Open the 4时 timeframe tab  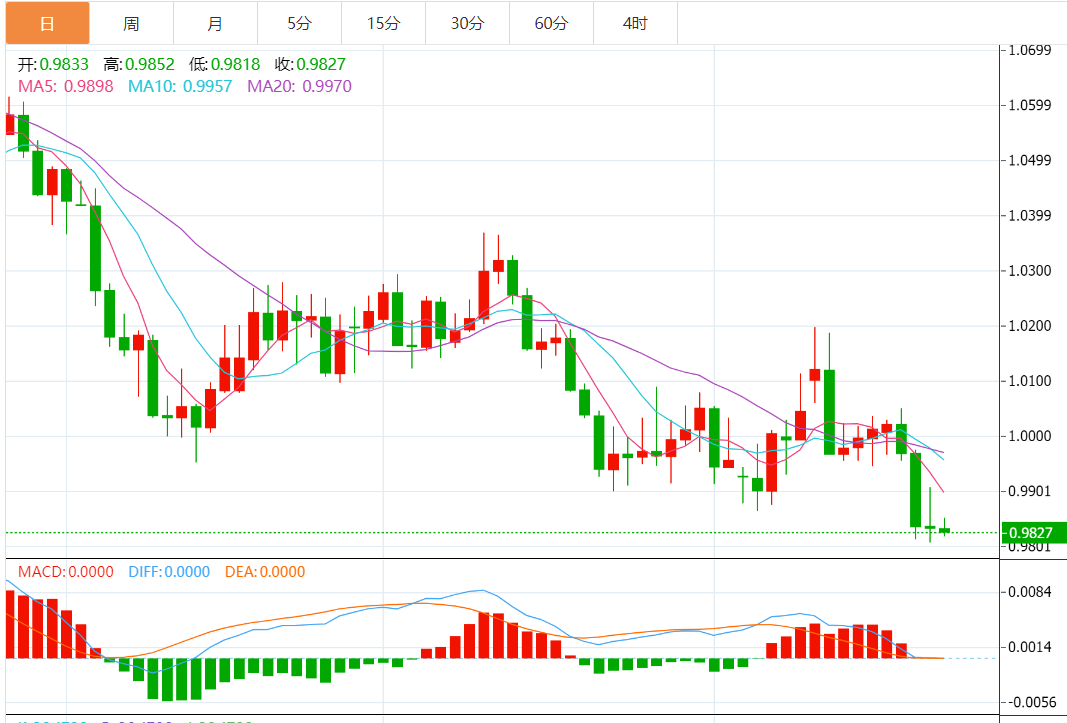(x=635, y=23)
